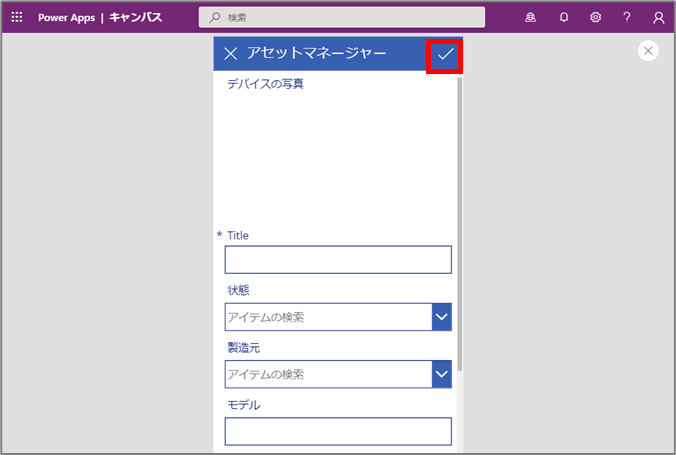Viewport: 676px width, 455px height.
Task: Open notifications bell
Action: [564, 17]
